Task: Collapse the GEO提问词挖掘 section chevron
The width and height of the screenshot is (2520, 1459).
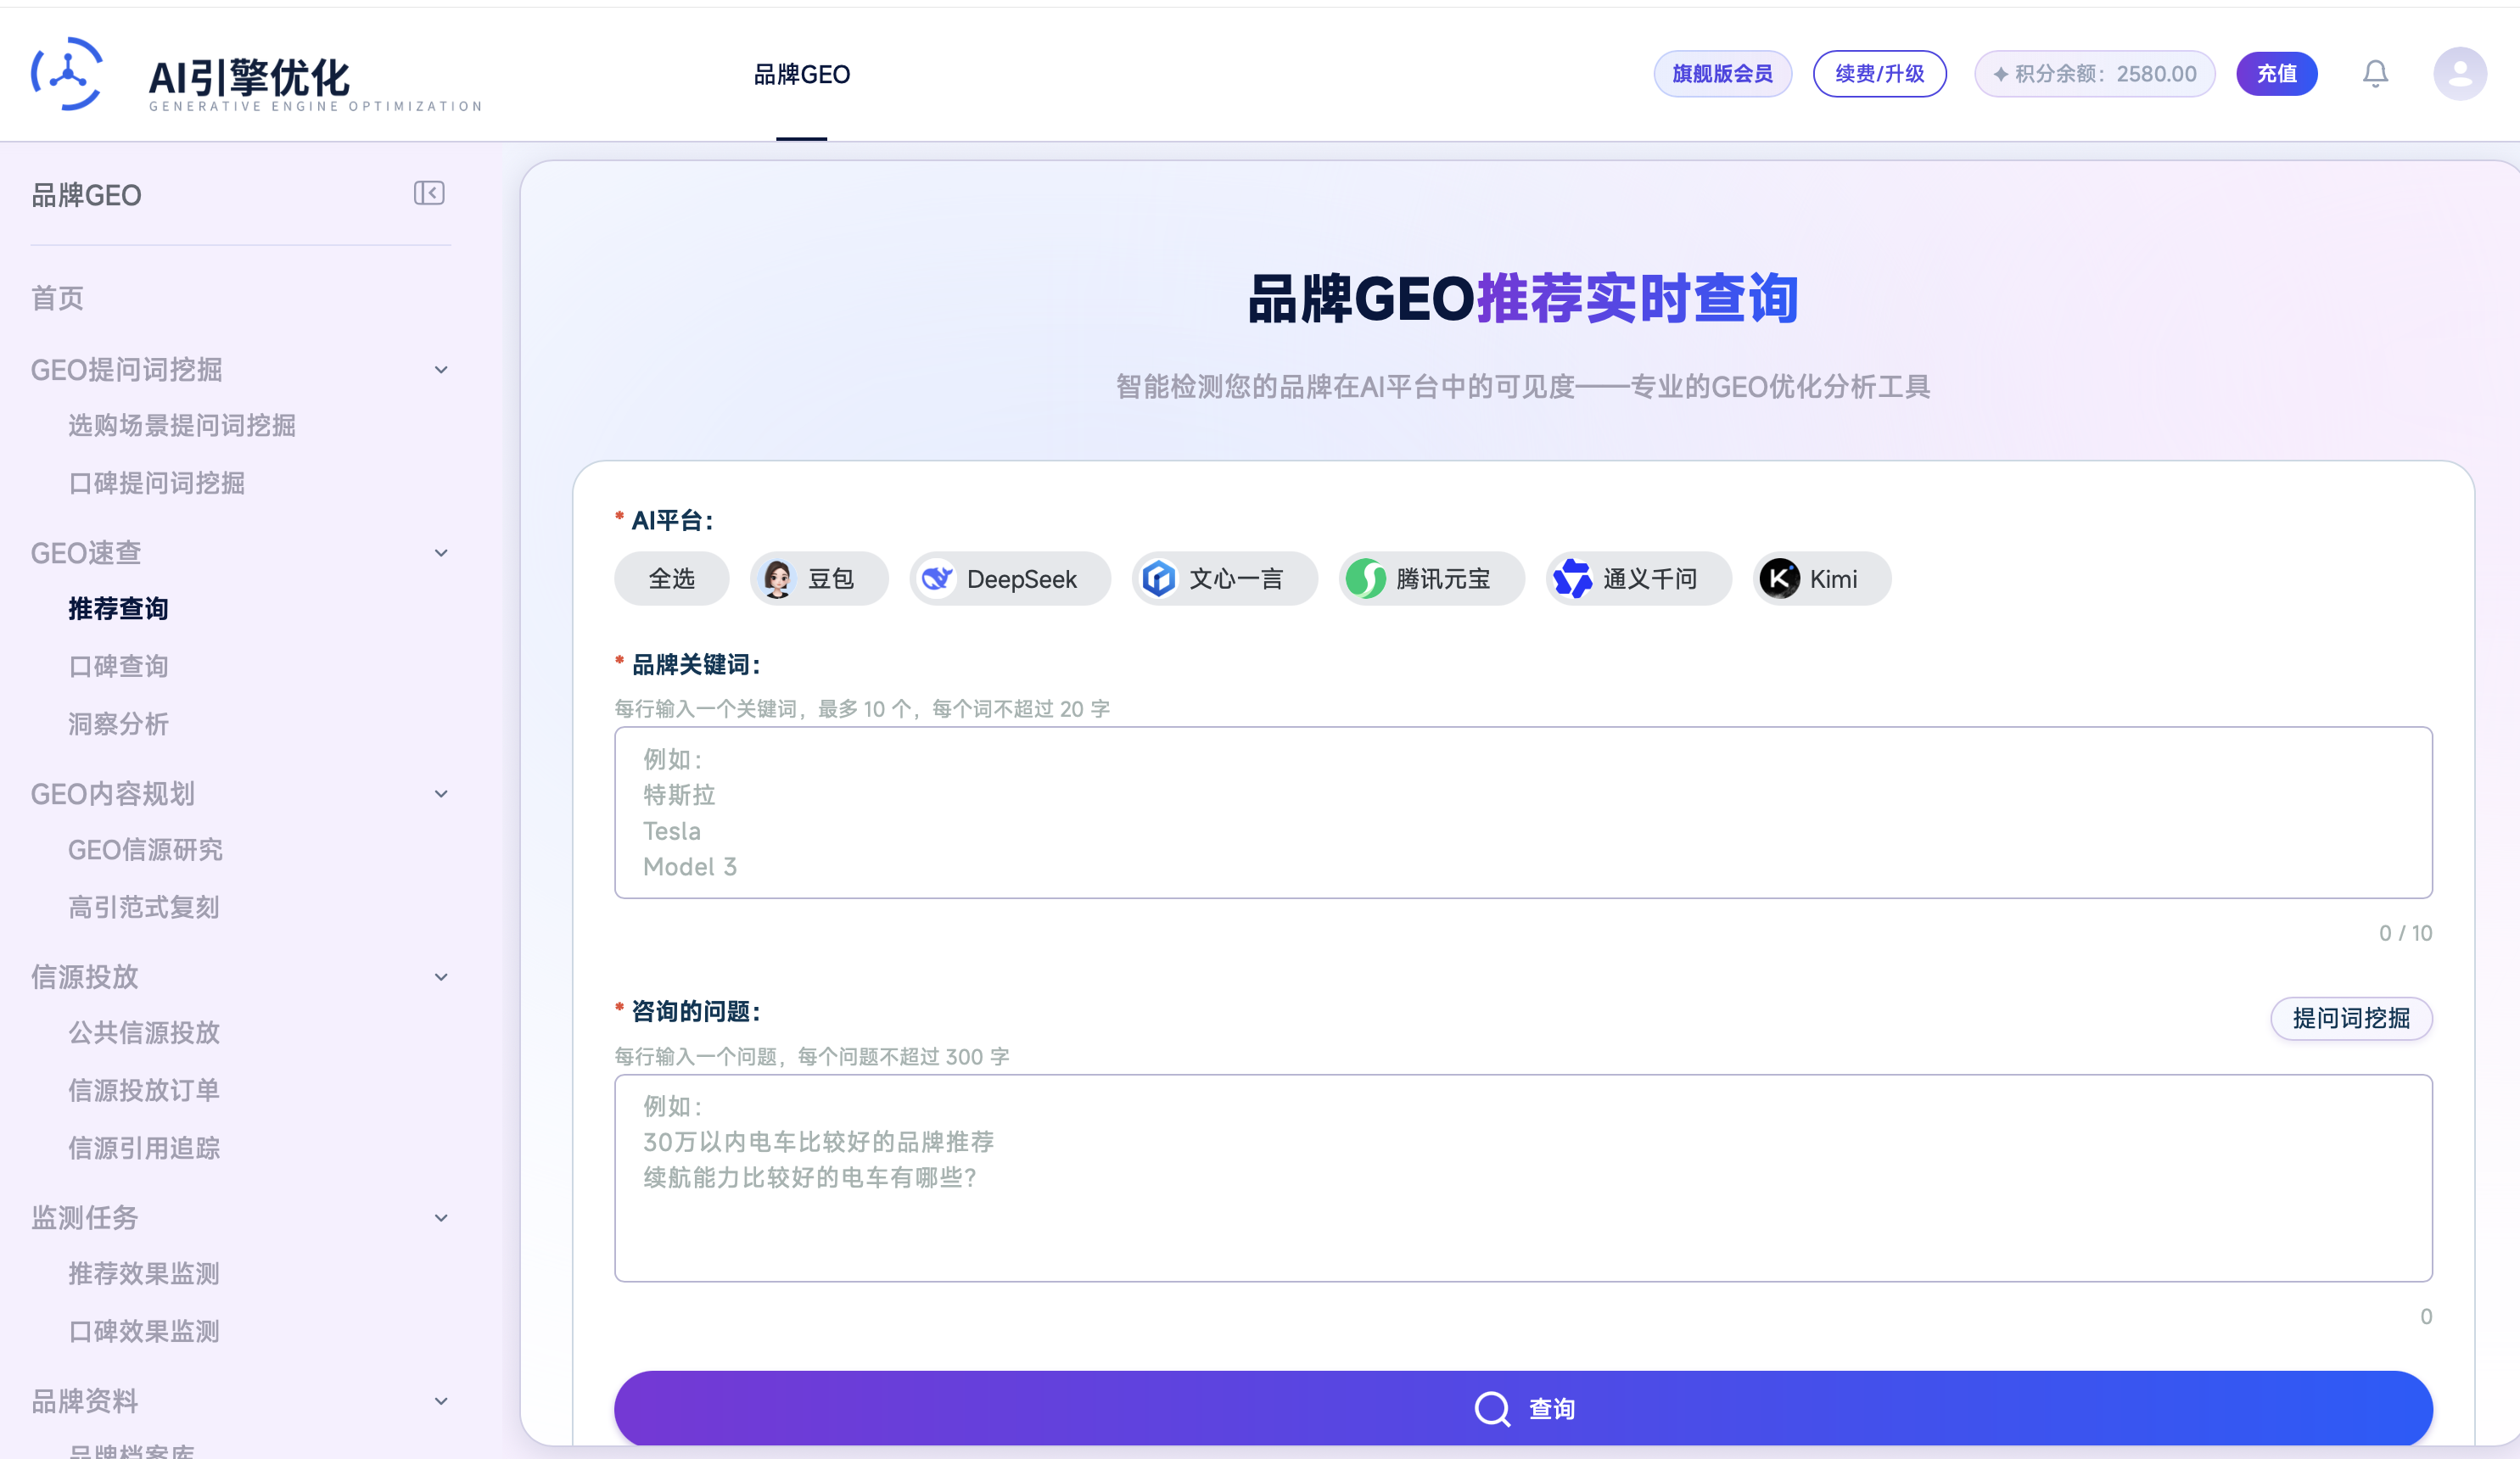Action: (x=441, y=370)
